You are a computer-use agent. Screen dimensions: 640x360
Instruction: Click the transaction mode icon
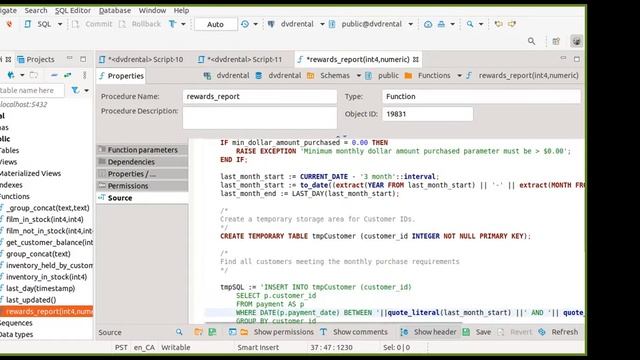[172, 24]
